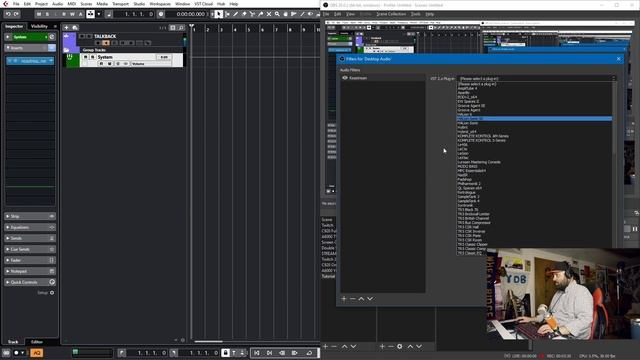Toggle Read automation R in toolbar
This screenshot has width=640, height=360.
[64, 14]
